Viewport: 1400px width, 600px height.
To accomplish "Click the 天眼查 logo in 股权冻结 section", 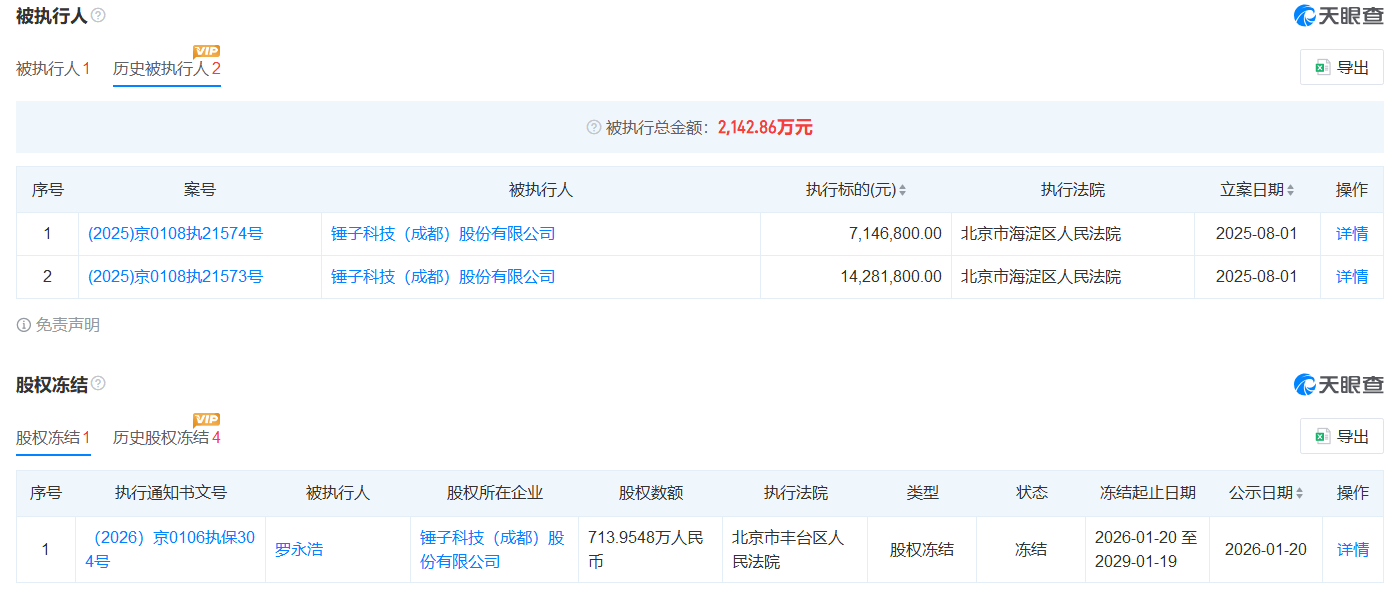I will [1338, 384].
